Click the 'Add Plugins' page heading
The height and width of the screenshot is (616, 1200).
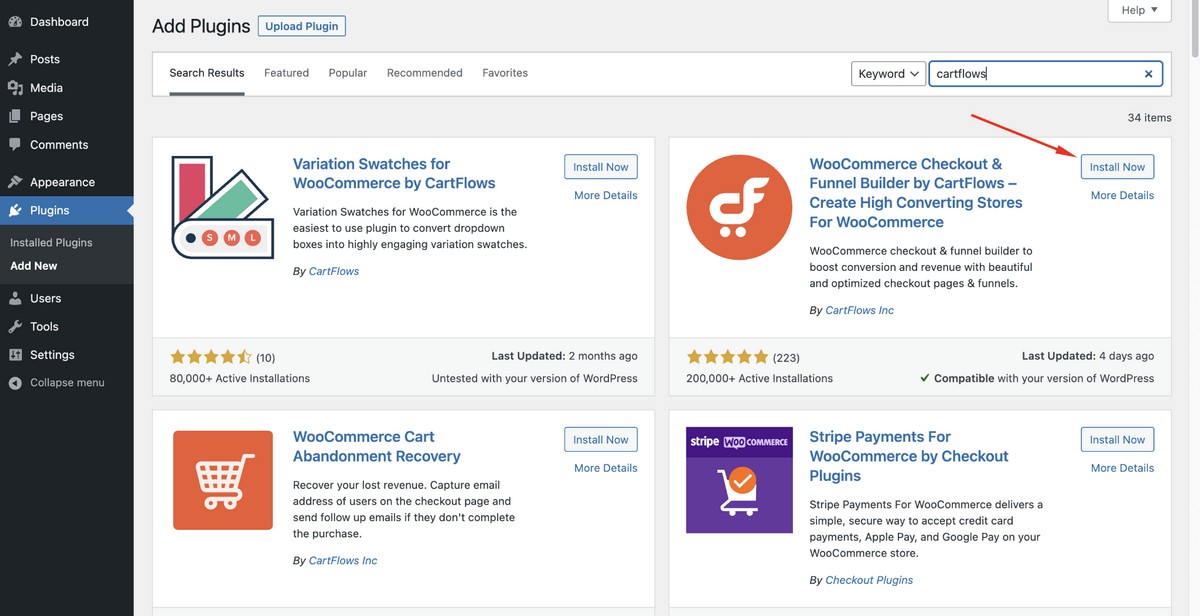[x=201, y=26]
